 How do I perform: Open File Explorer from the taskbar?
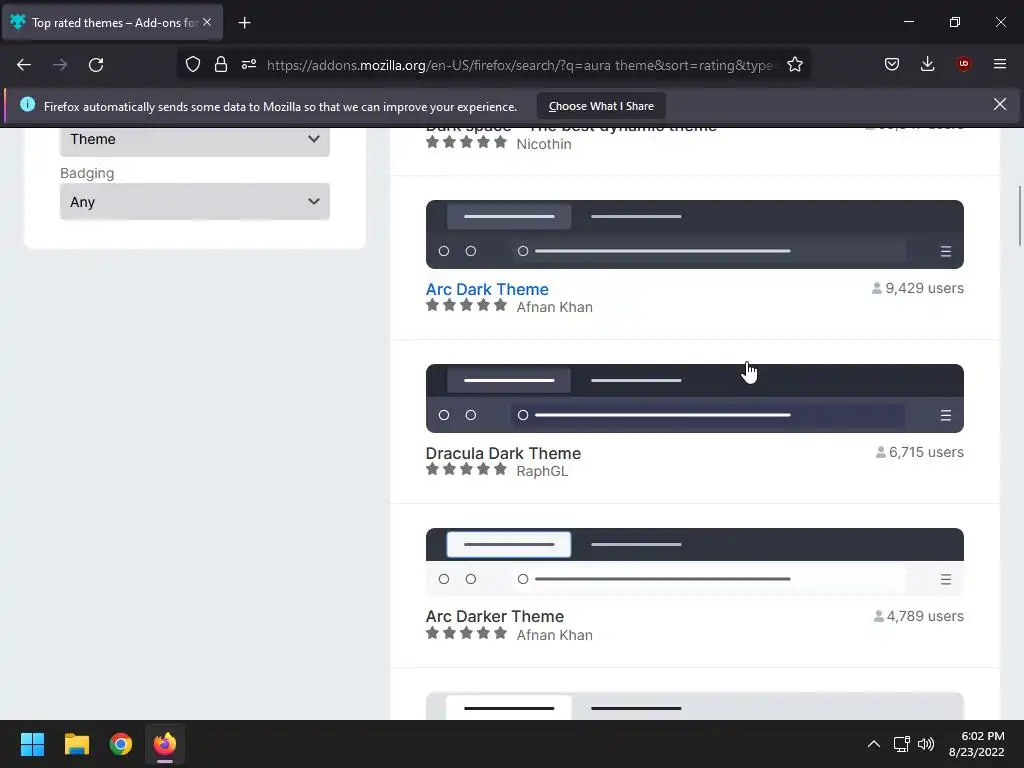point(76,744)
